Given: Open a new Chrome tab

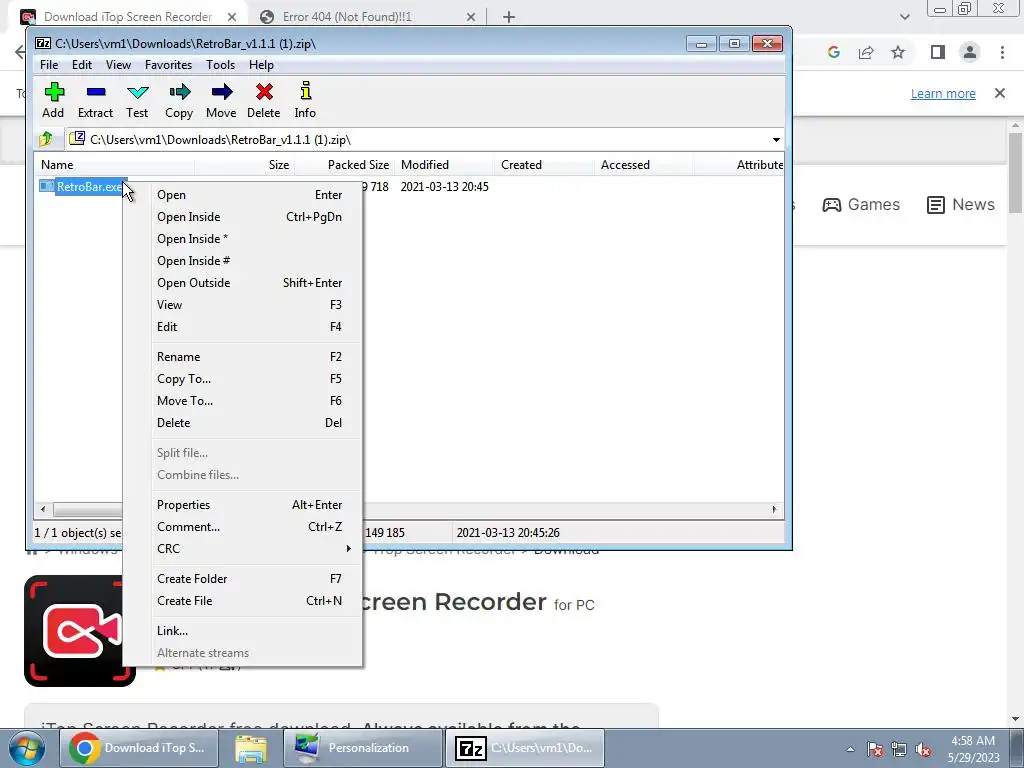Looking at the screenshot, I should pos(509,17).
